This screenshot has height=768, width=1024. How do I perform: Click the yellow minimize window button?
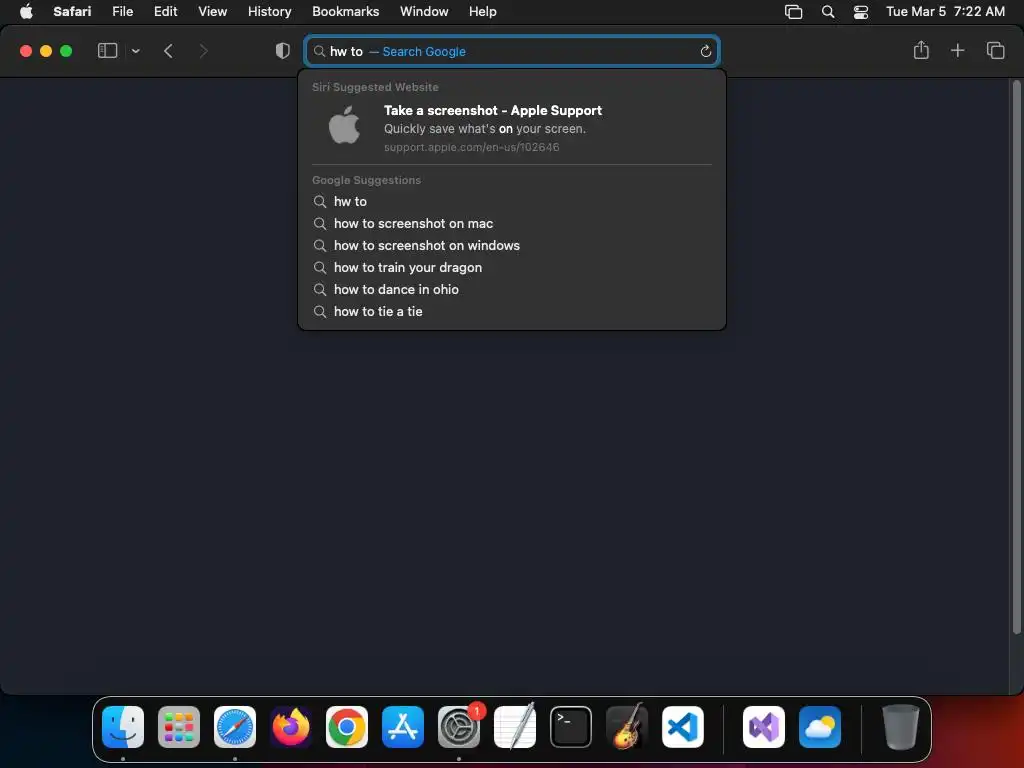pyautogui.click(x=46, y=51)
